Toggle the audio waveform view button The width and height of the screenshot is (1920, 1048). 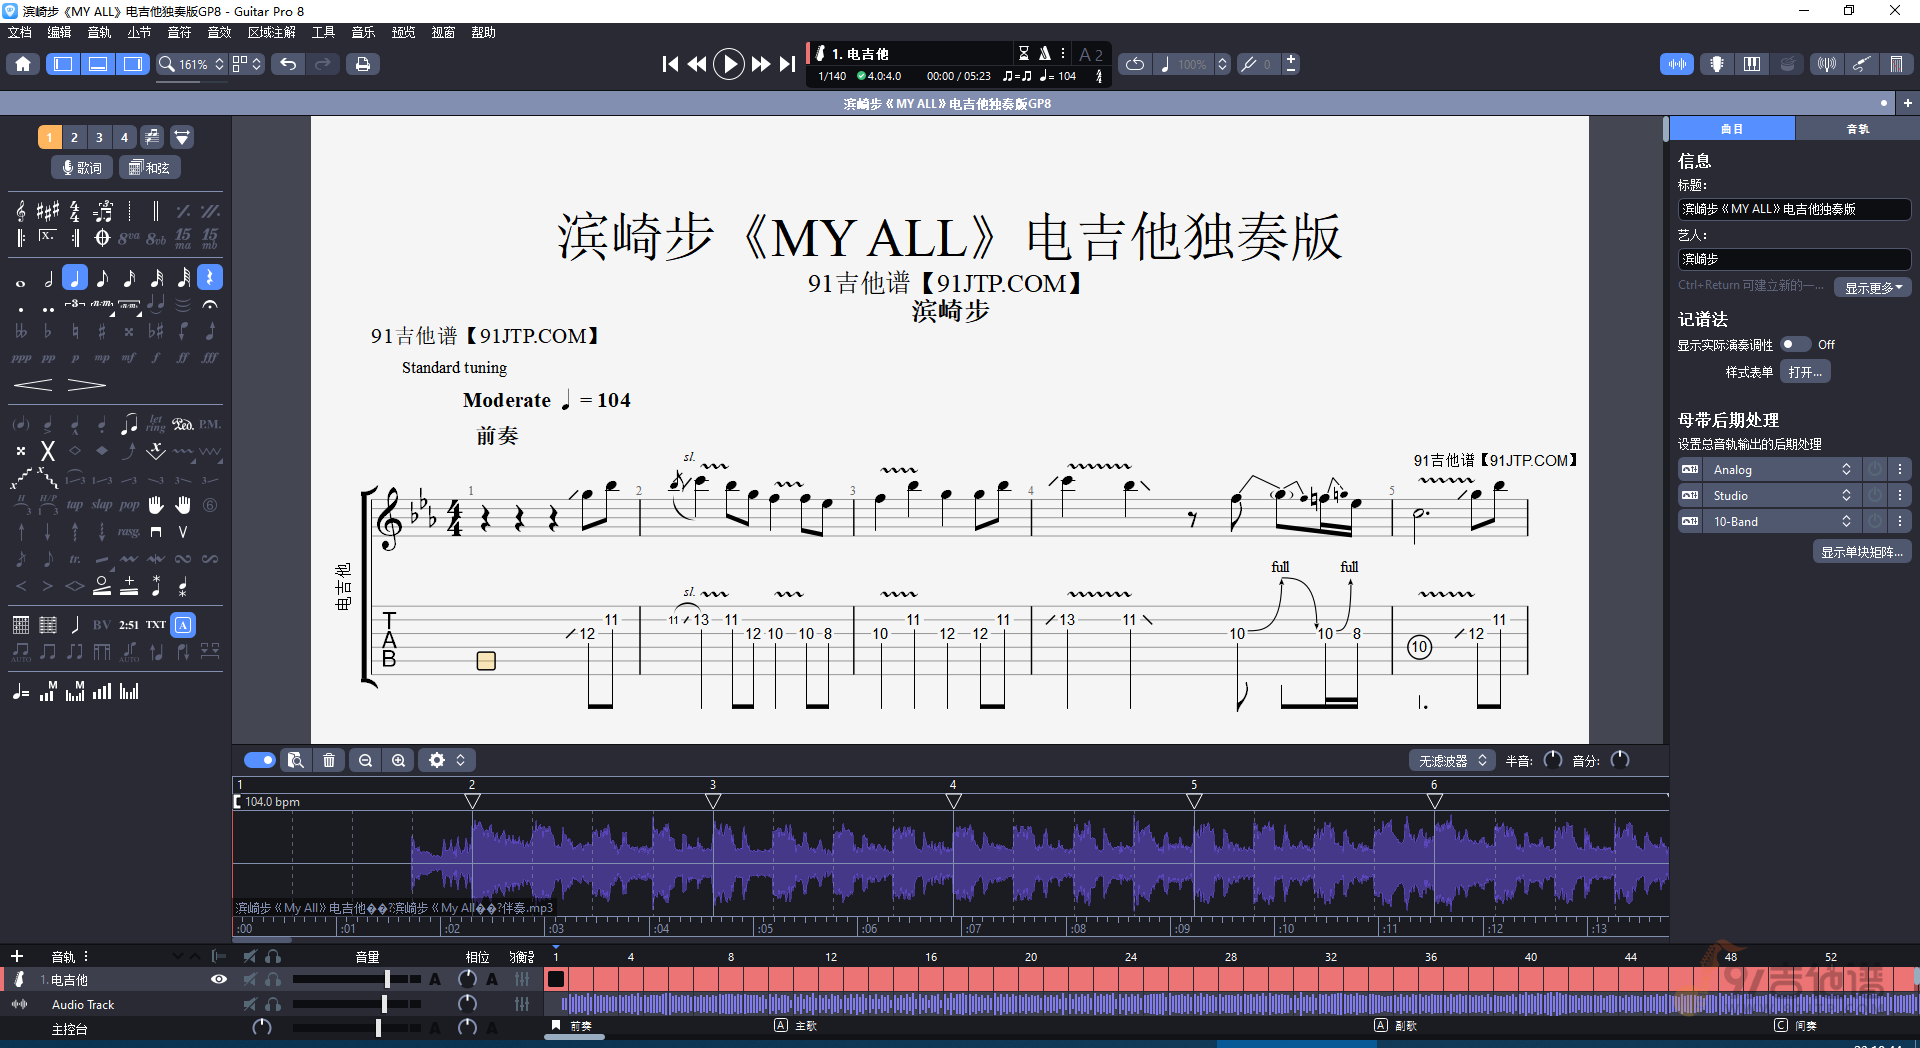click(1677, 64)
